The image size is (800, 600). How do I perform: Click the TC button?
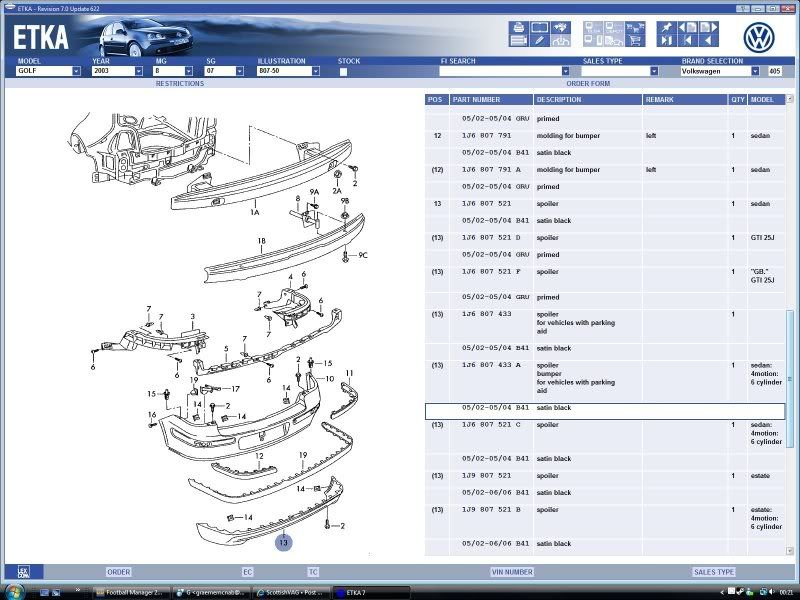[x=313, y=572]
